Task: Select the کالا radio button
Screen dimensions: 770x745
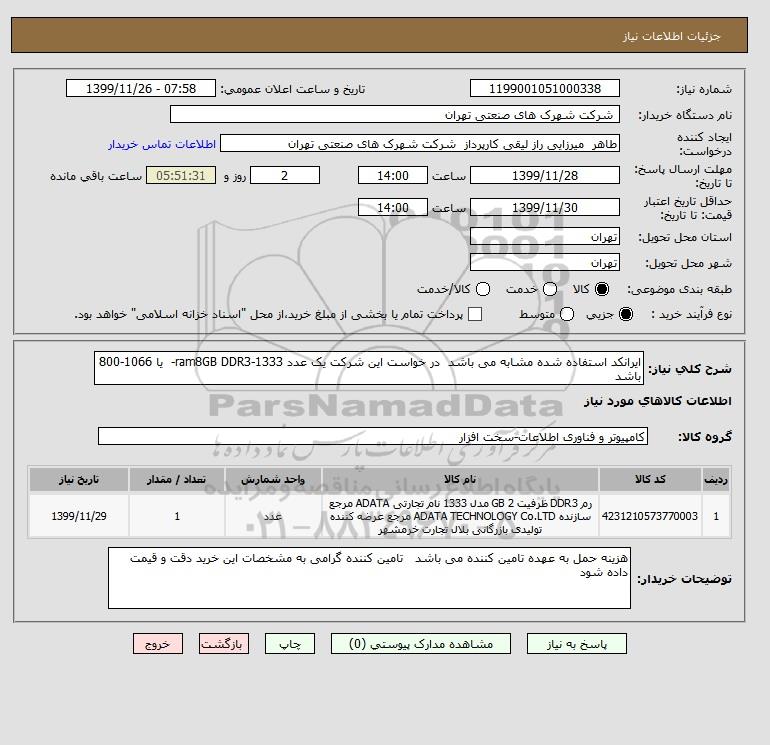Action: (602, 289)
